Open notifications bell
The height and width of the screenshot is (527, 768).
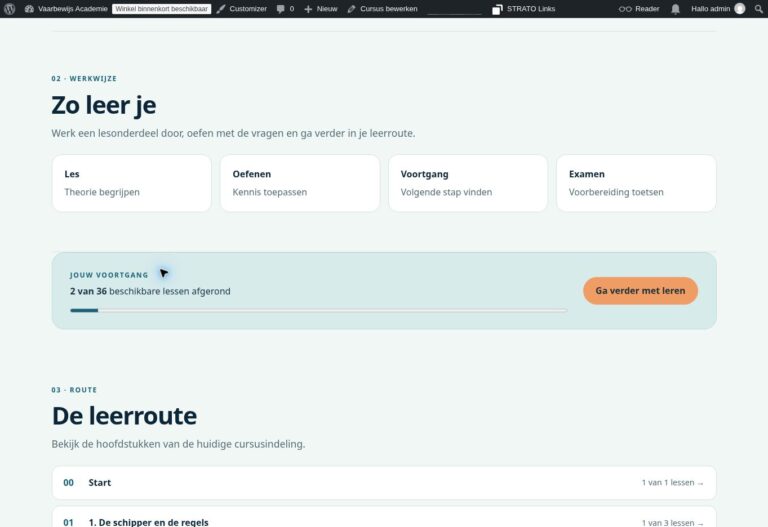pyautogui.click(x=675, y=9)
